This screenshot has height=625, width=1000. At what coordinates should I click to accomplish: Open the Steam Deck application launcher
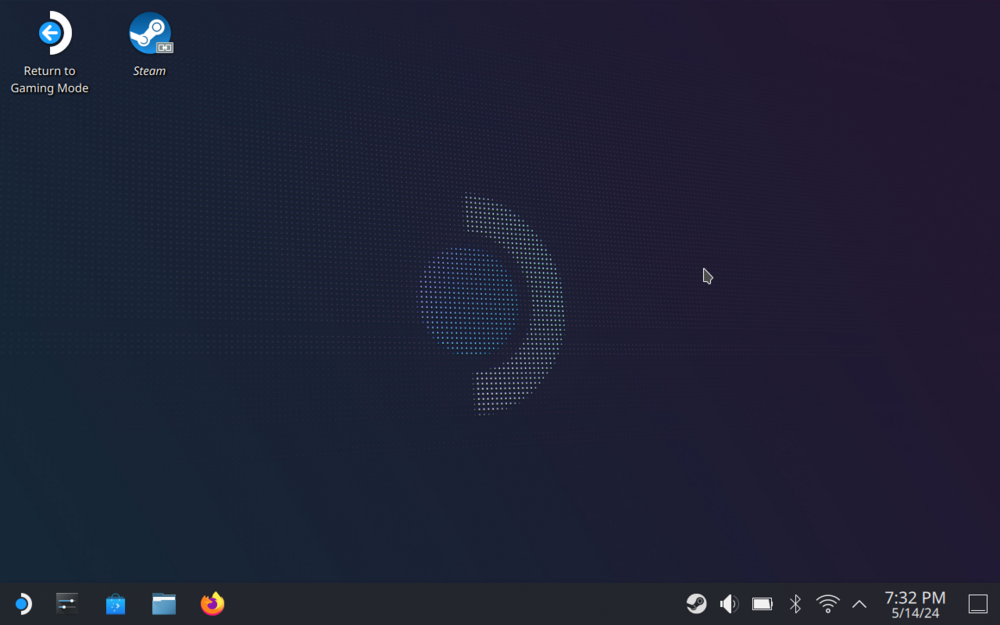point(21,604)
